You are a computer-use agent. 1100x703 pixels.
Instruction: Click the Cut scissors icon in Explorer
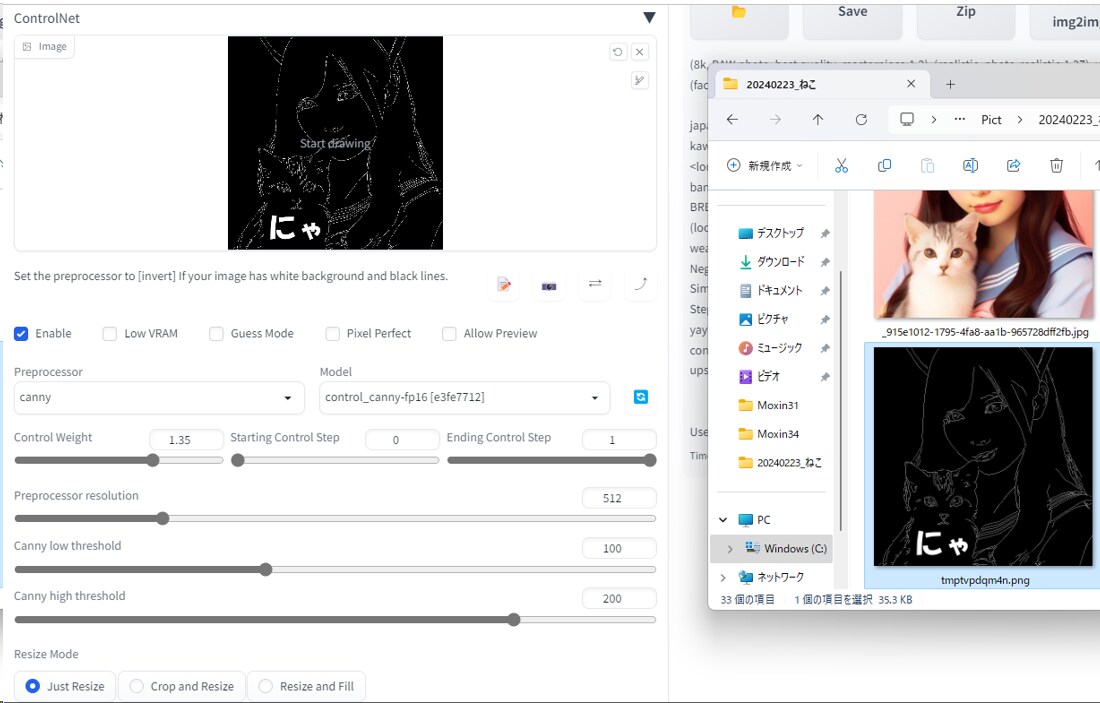pyautogui.click(x=841, y=165)
